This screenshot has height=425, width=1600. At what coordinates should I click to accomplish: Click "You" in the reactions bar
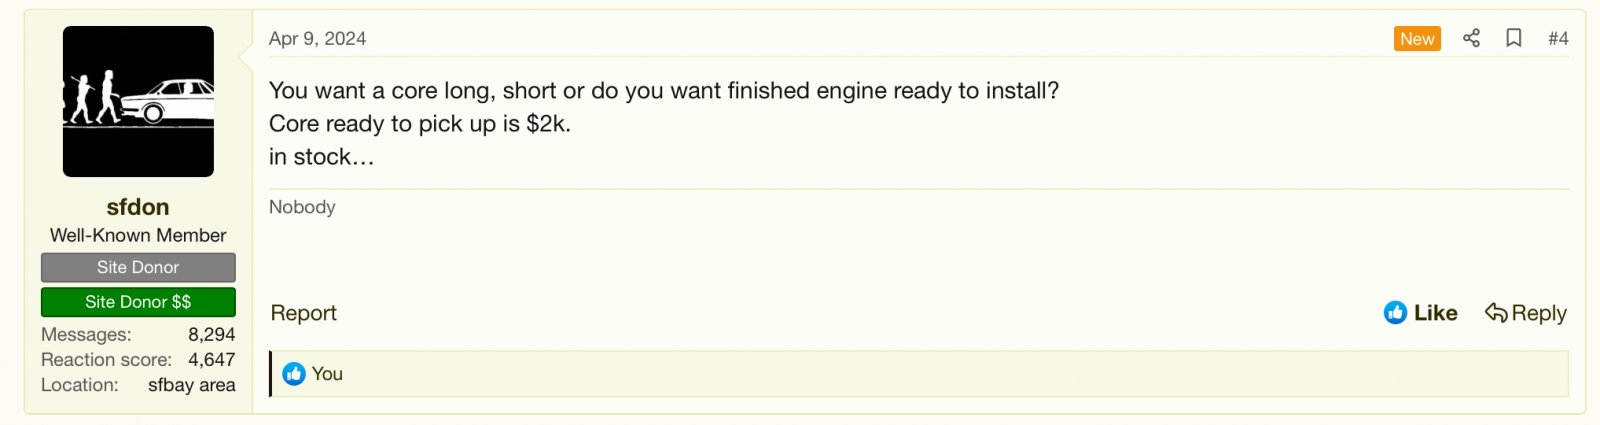(327, 374)
